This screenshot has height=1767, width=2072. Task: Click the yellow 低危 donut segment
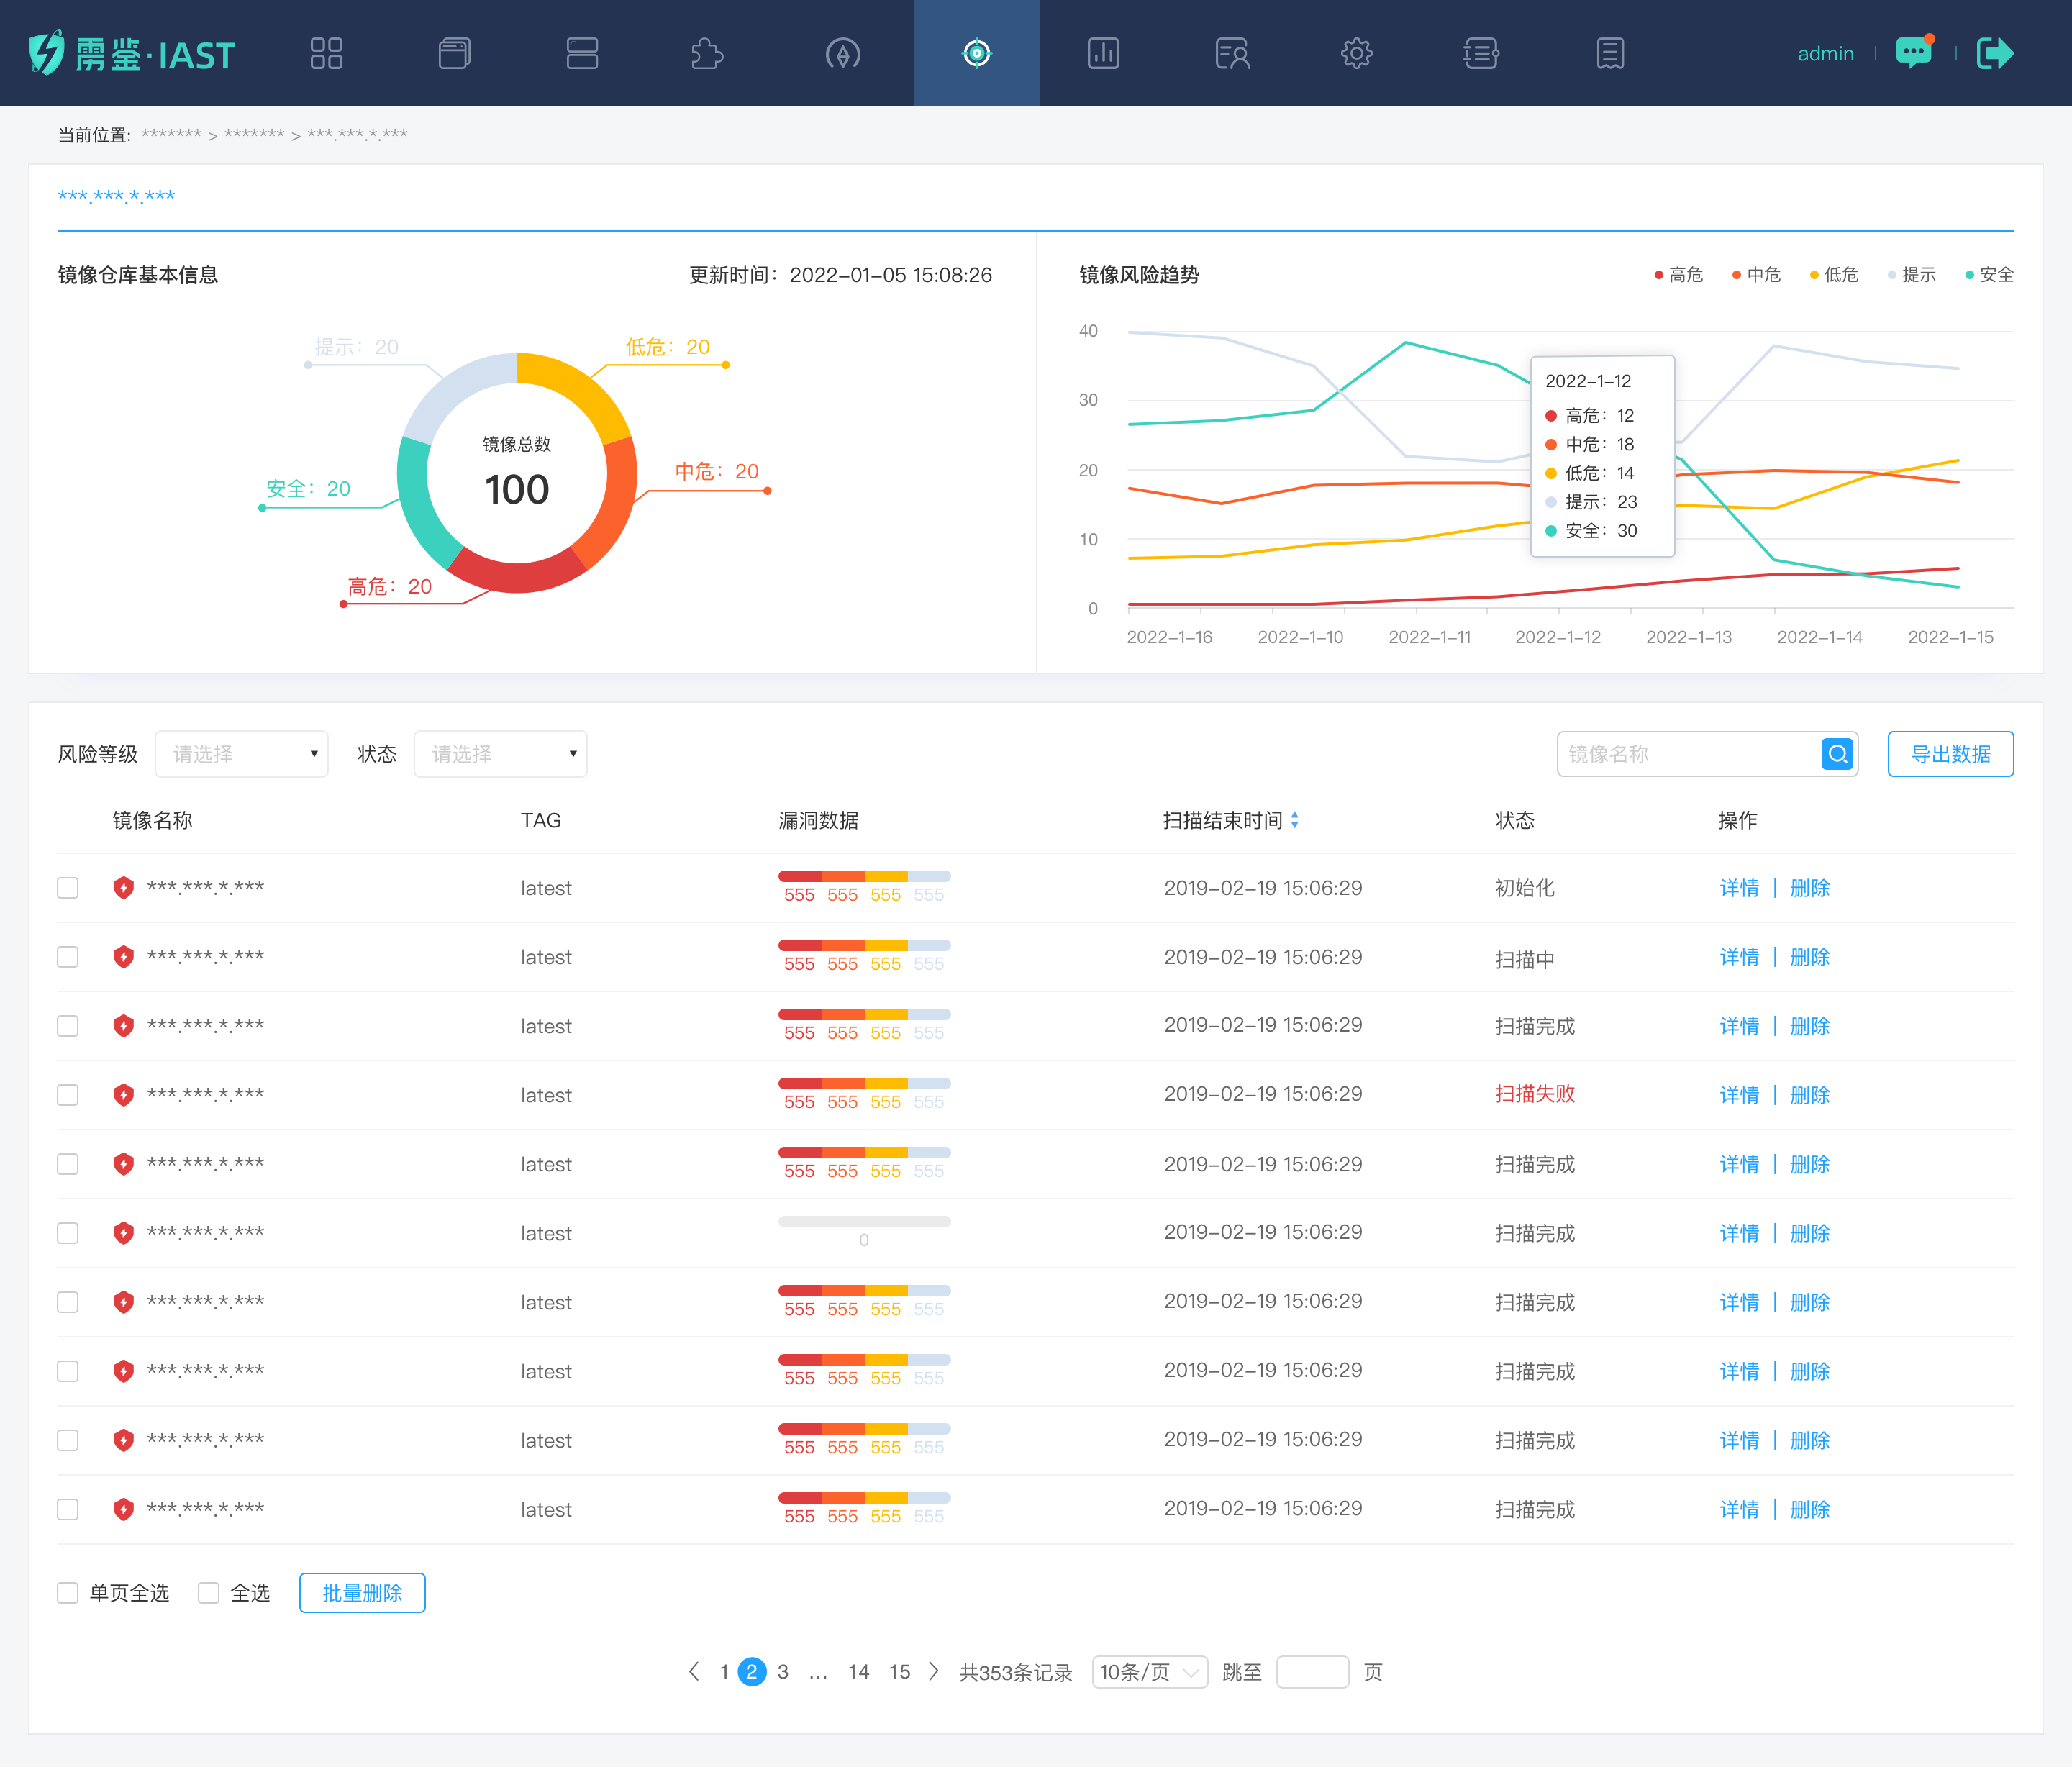pos(578,392)
